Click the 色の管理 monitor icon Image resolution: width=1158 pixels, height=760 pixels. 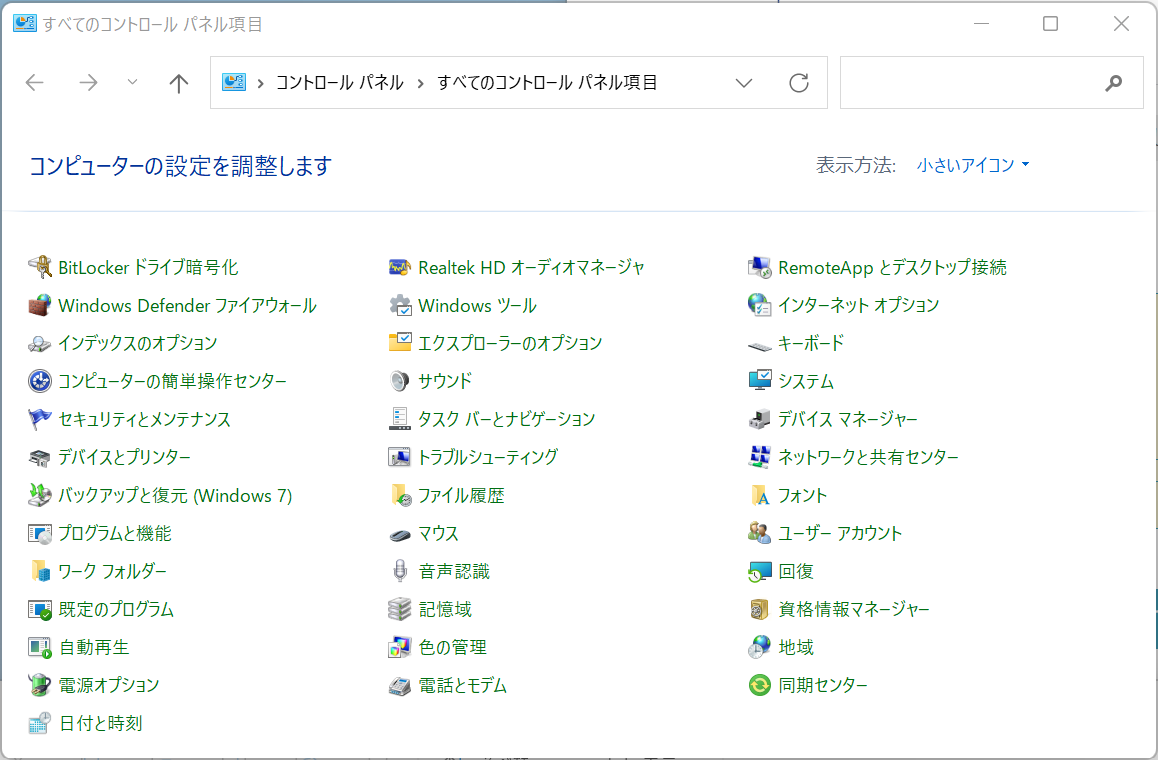pyautogui.click(x=400, y=647)
